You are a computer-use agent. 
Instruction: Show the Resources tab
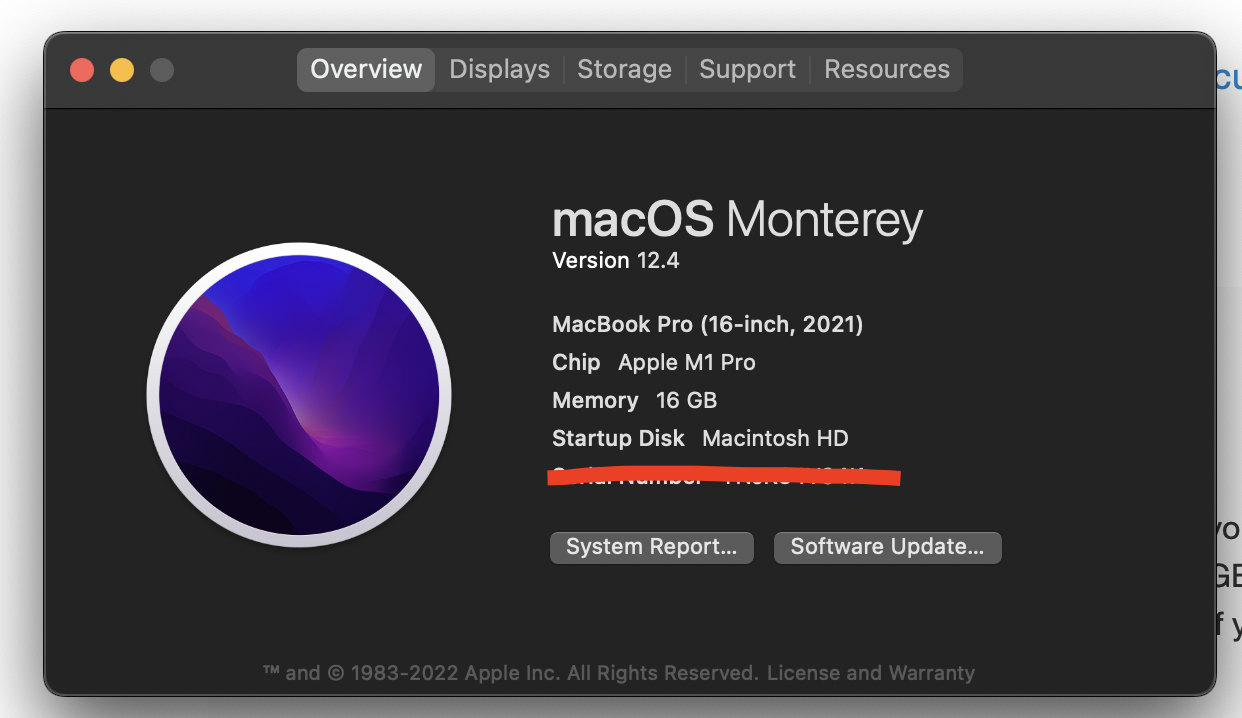coord(886,69)
